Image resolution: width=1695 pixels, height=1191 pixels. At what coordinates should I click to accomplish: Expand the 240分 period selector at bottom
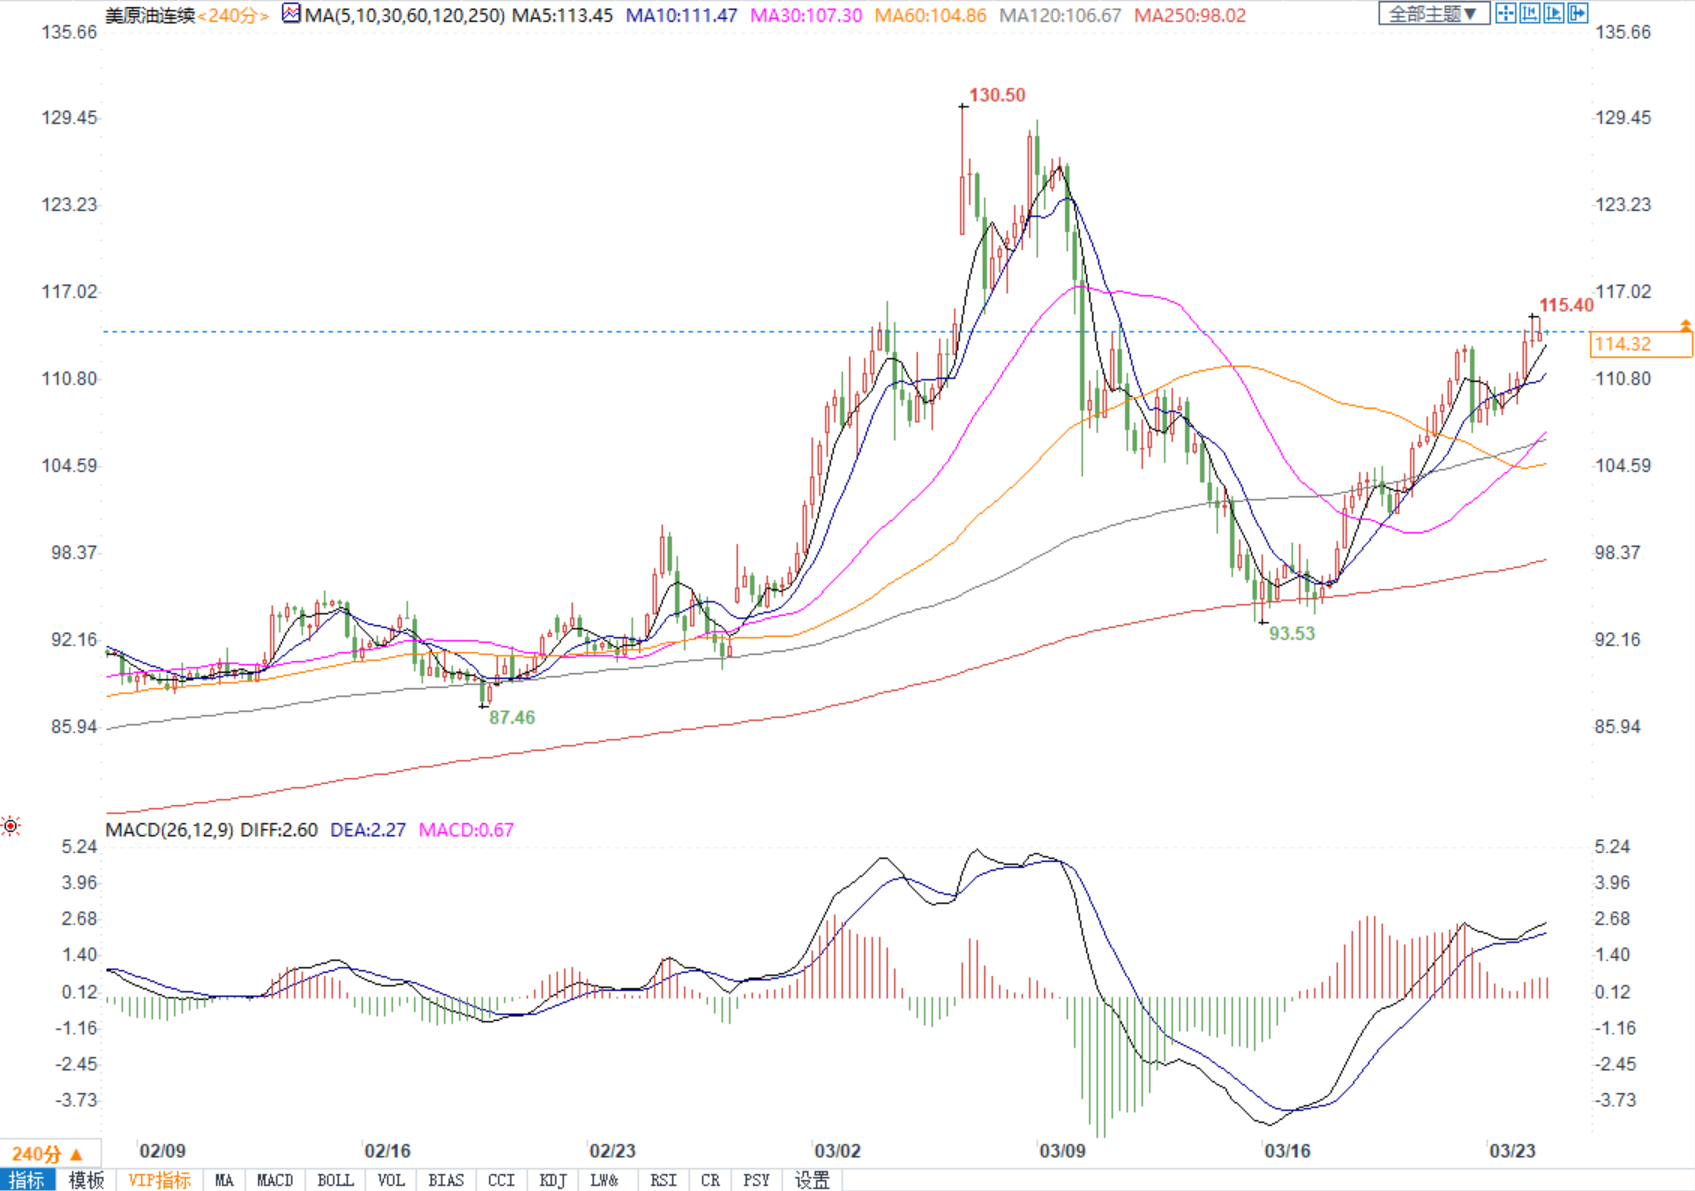click(x=47, y=1153)
